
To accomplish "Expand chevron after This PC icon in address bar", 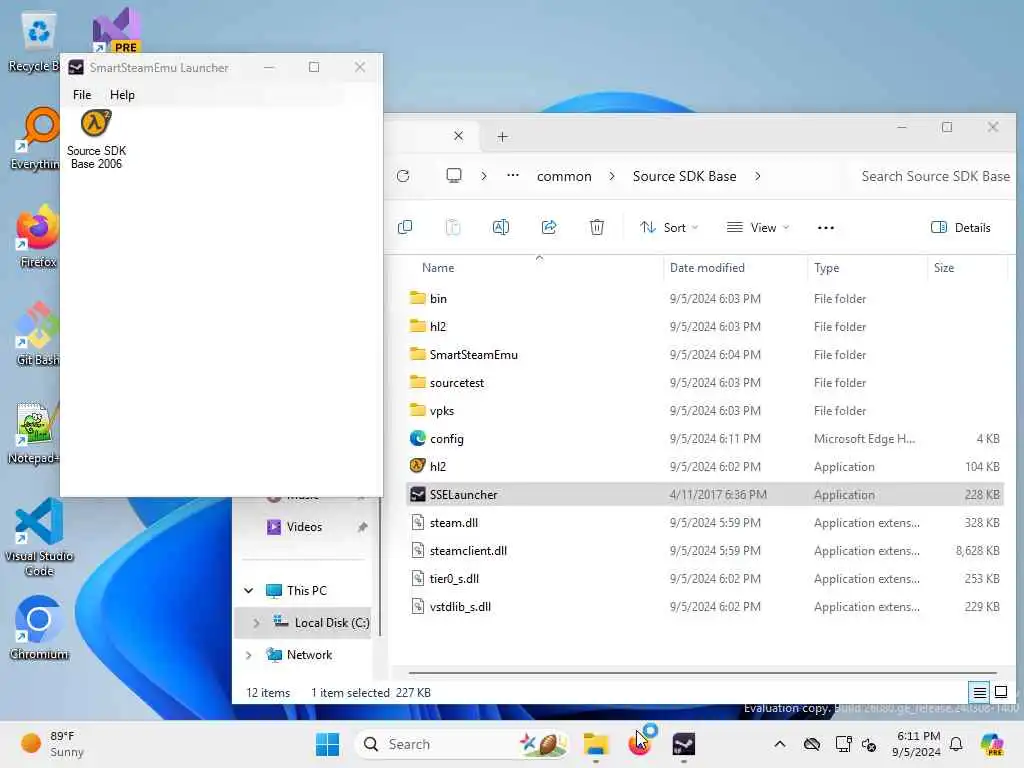I will (x=484, y=176).
